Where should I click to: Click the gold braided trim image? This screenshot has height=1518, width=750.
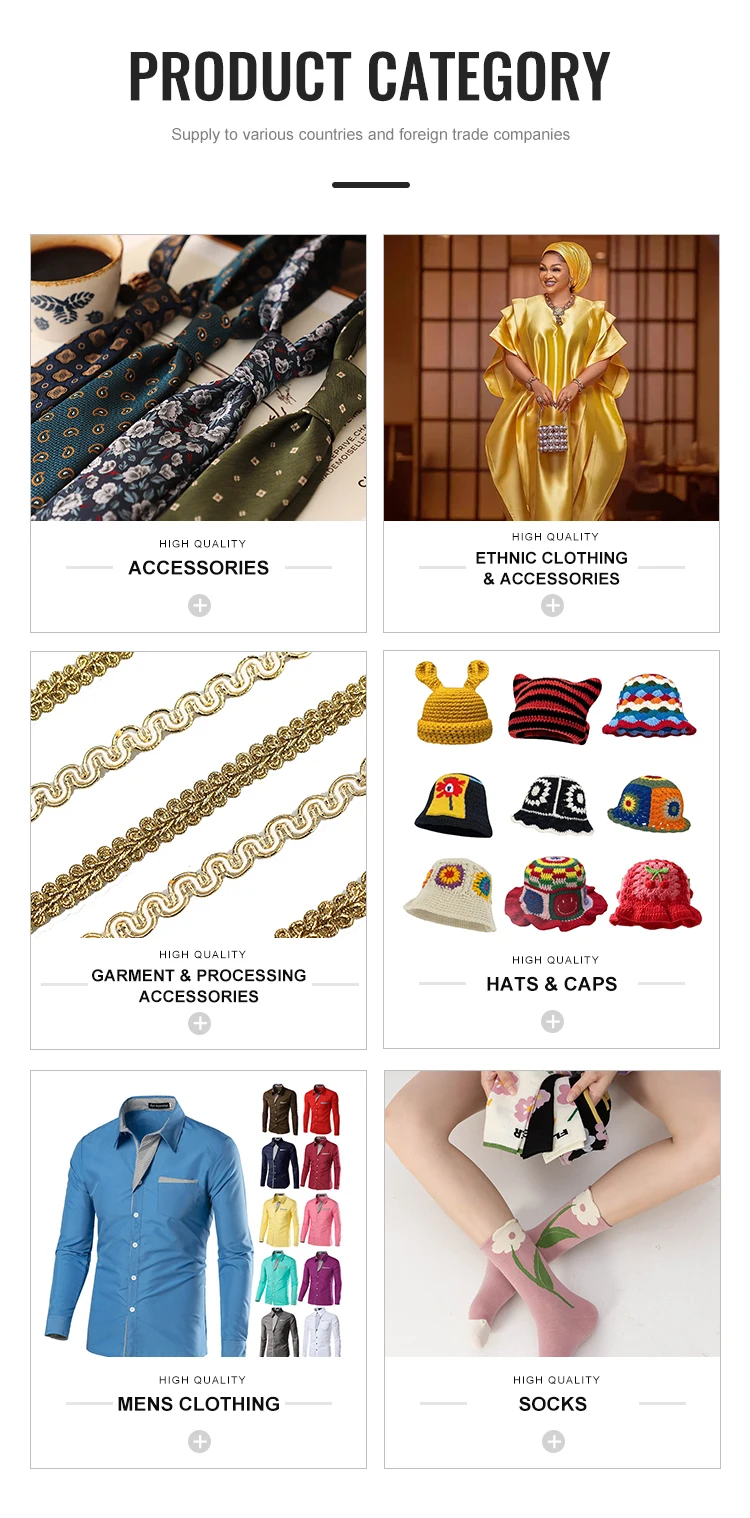(x=199, y=795)
